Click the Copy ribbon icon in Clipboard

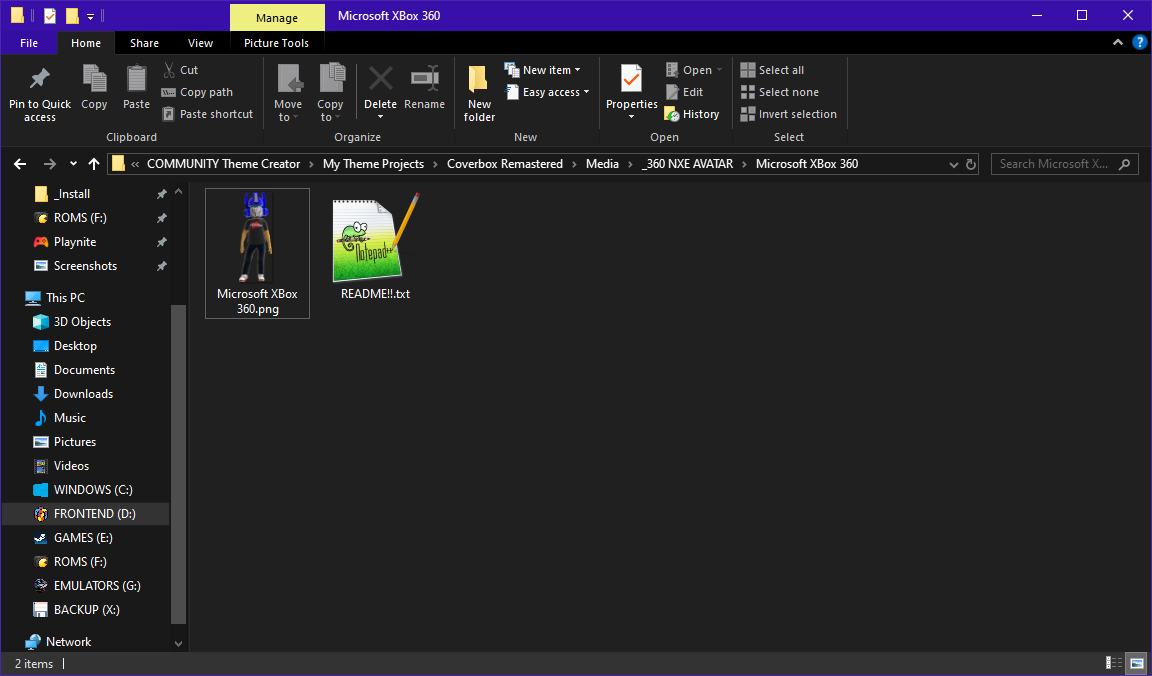point(94,88)
